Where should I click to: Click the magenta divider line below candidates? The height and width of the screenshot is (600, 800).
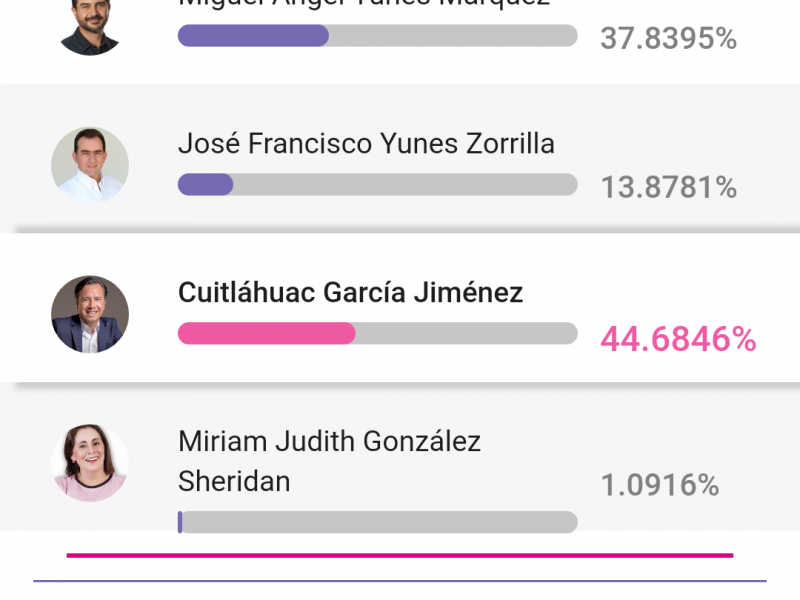point(400,555)
